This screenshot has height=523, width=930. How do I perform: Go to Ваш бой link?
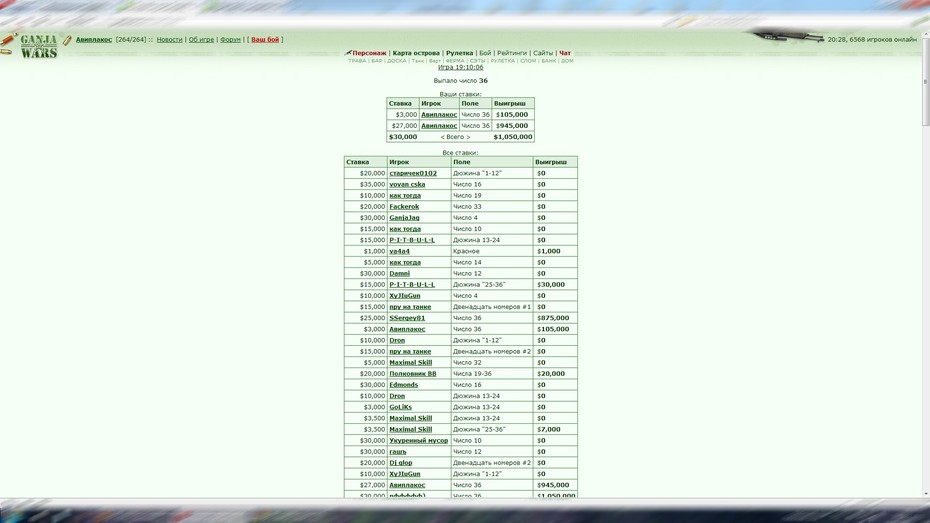click(265, 40)
